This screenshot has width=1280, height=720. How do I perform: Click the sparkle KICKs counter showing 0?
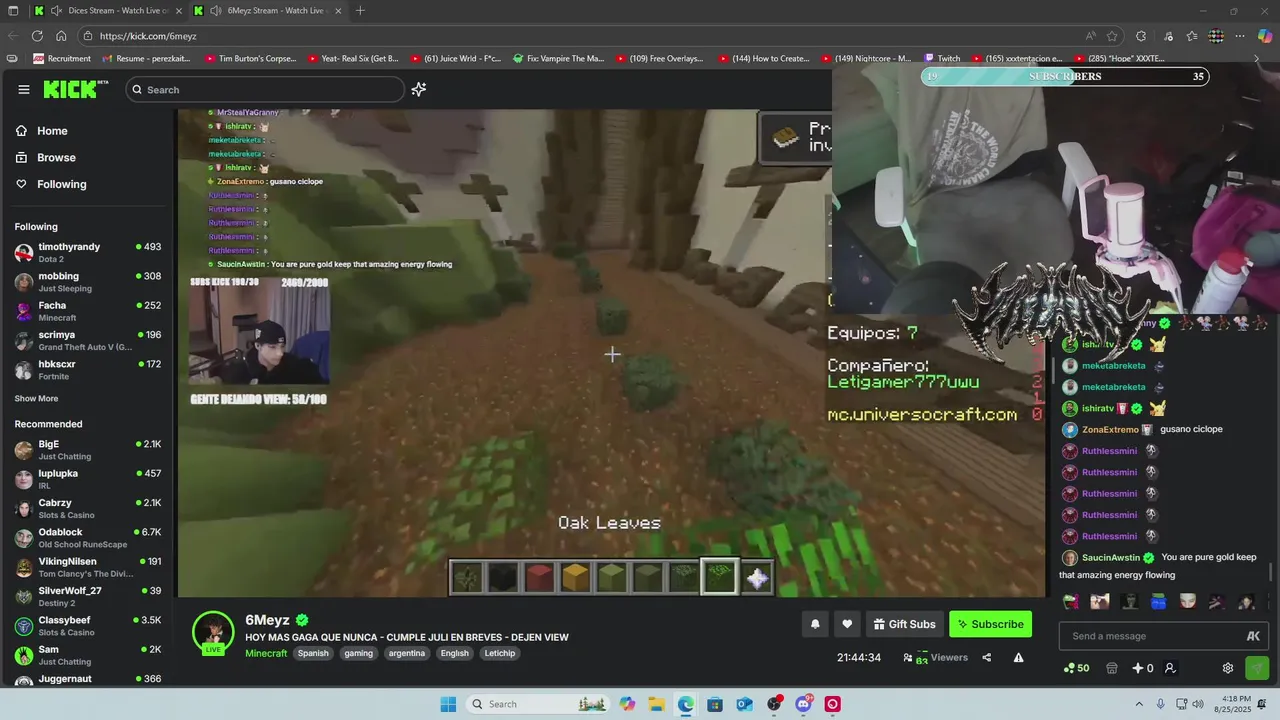click(1143, 668)
